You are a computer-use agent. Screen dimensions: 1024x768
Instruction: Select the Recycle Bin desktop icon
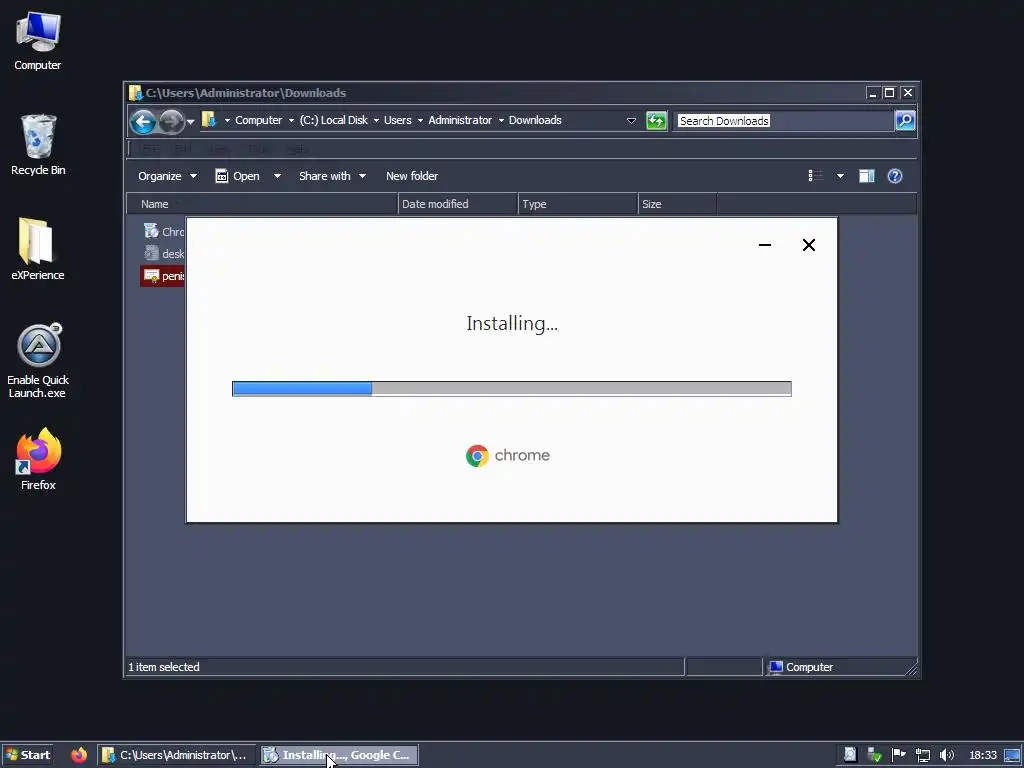coord(38,145)
